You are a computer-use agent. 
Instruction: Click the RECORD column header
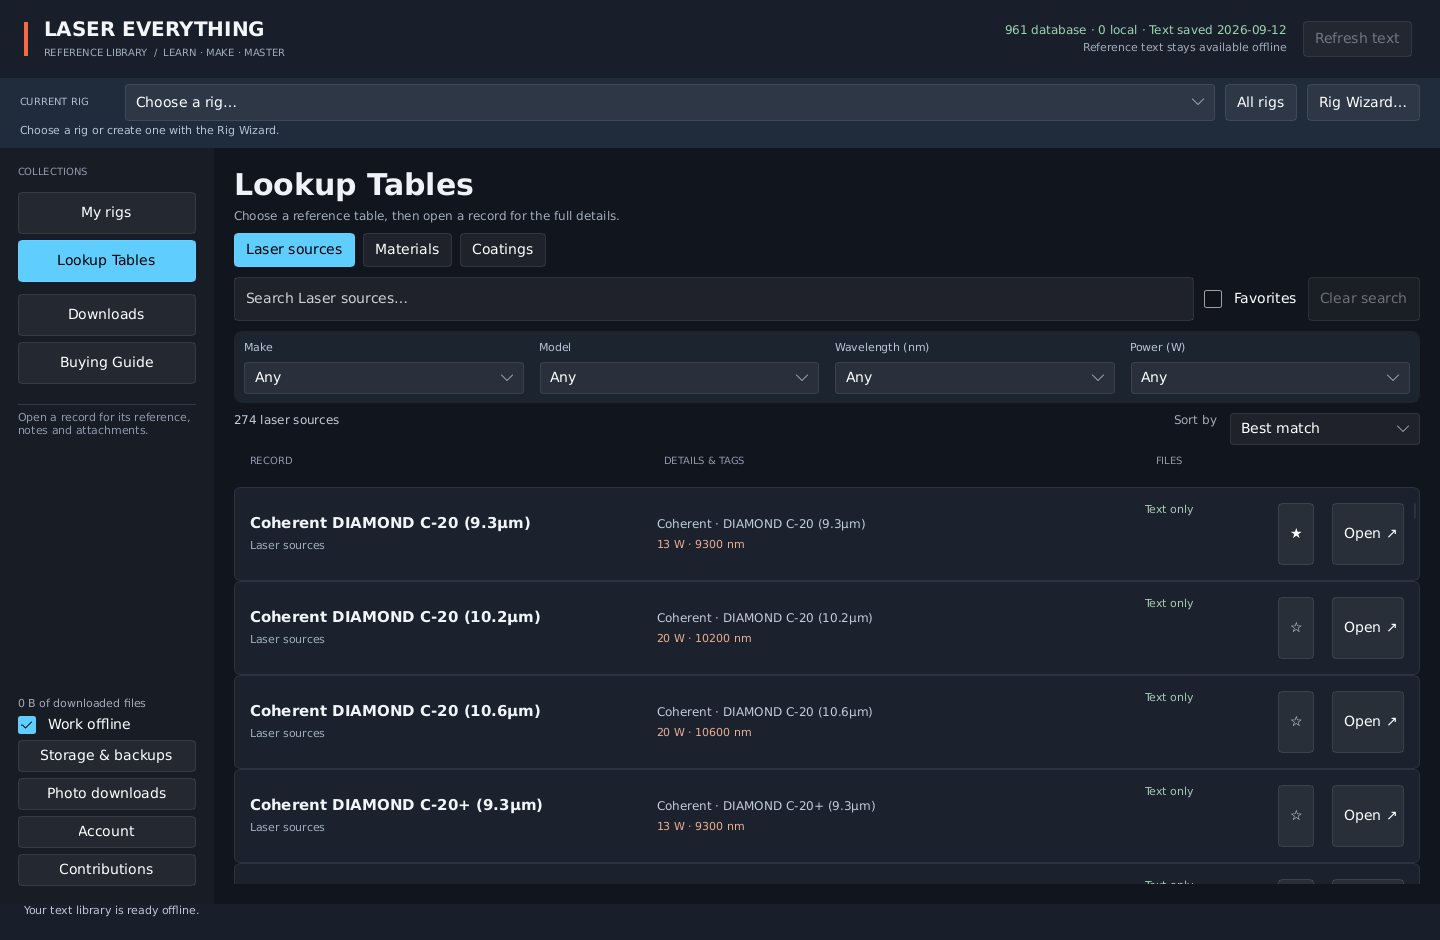click(x=271, y=461)
